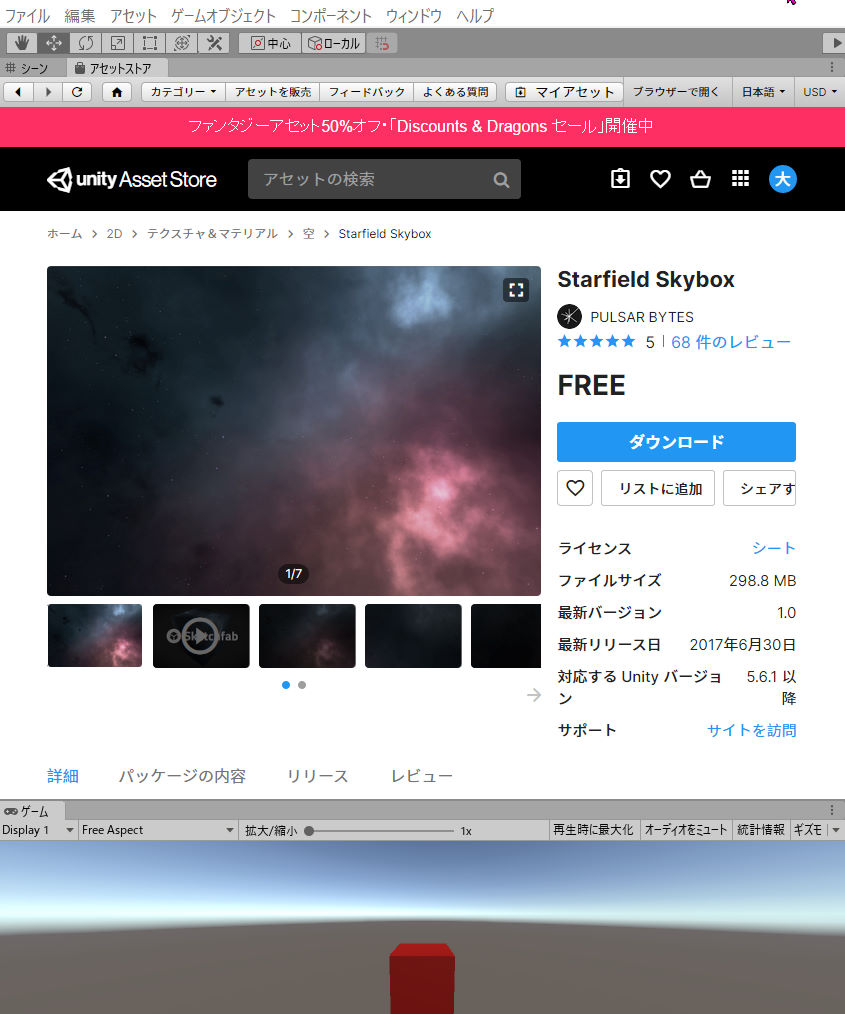Open the user avatar 大 menu

tap(782, 179)
